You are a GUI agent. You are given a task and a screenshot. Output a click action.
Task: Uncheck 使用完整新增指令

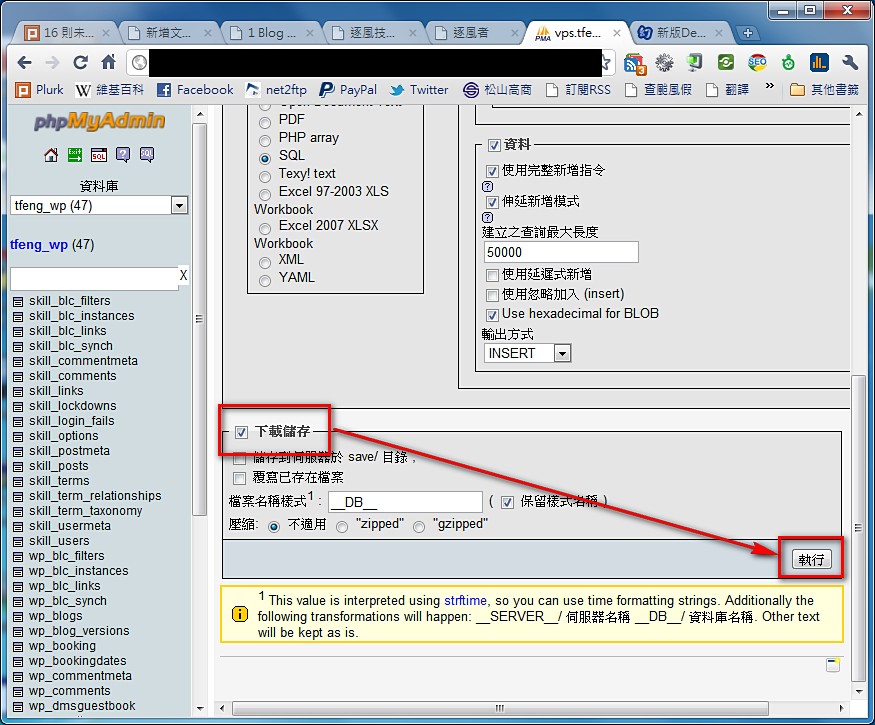(x=492, y=171)
